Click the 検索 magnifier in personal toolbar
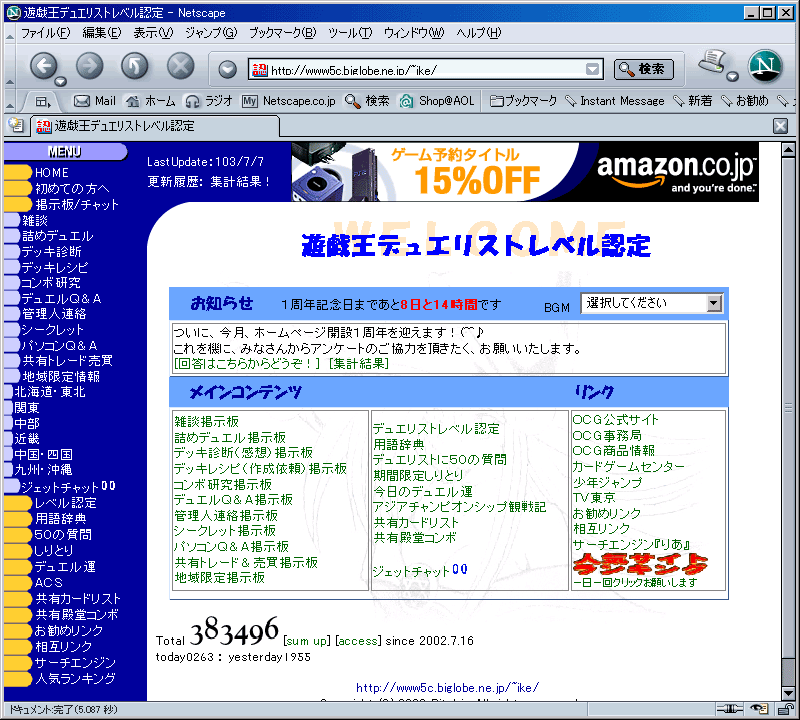 coord(367,101)
